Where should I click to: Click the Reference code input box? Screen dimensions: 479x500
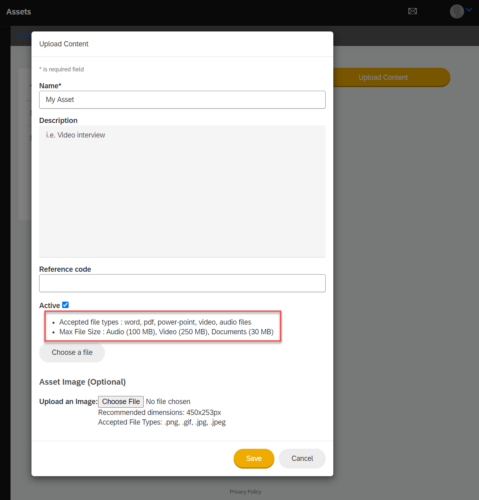(x=182, y=283)
